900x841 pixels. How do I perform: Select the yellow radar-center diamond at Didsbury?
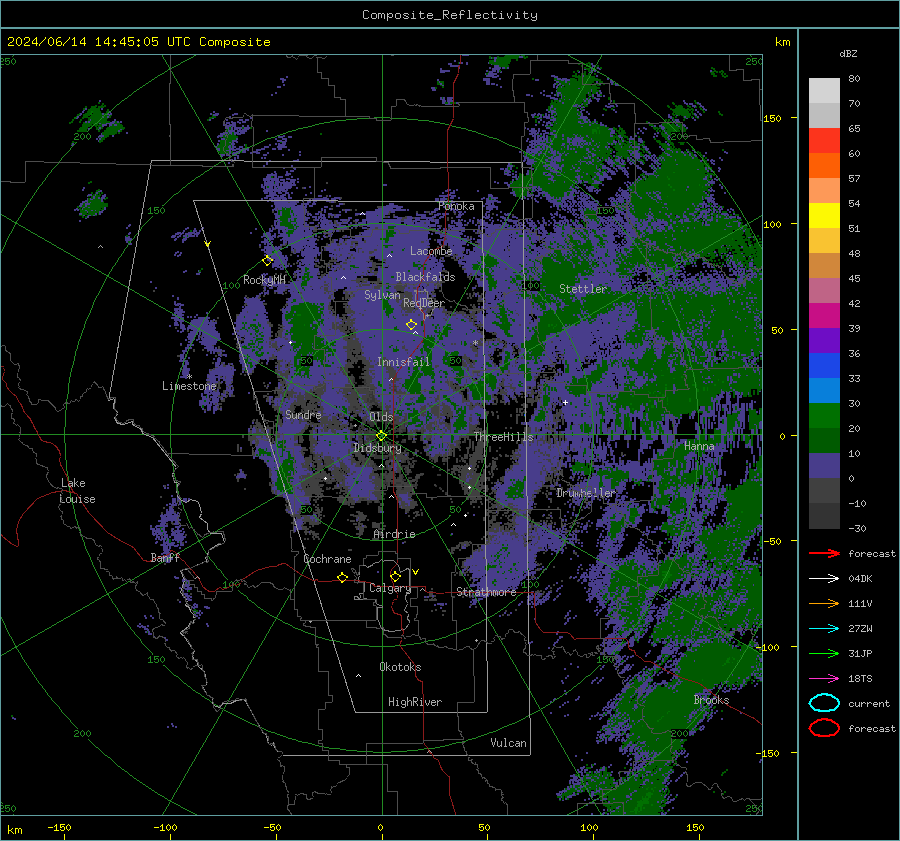(x=381, y=436)
